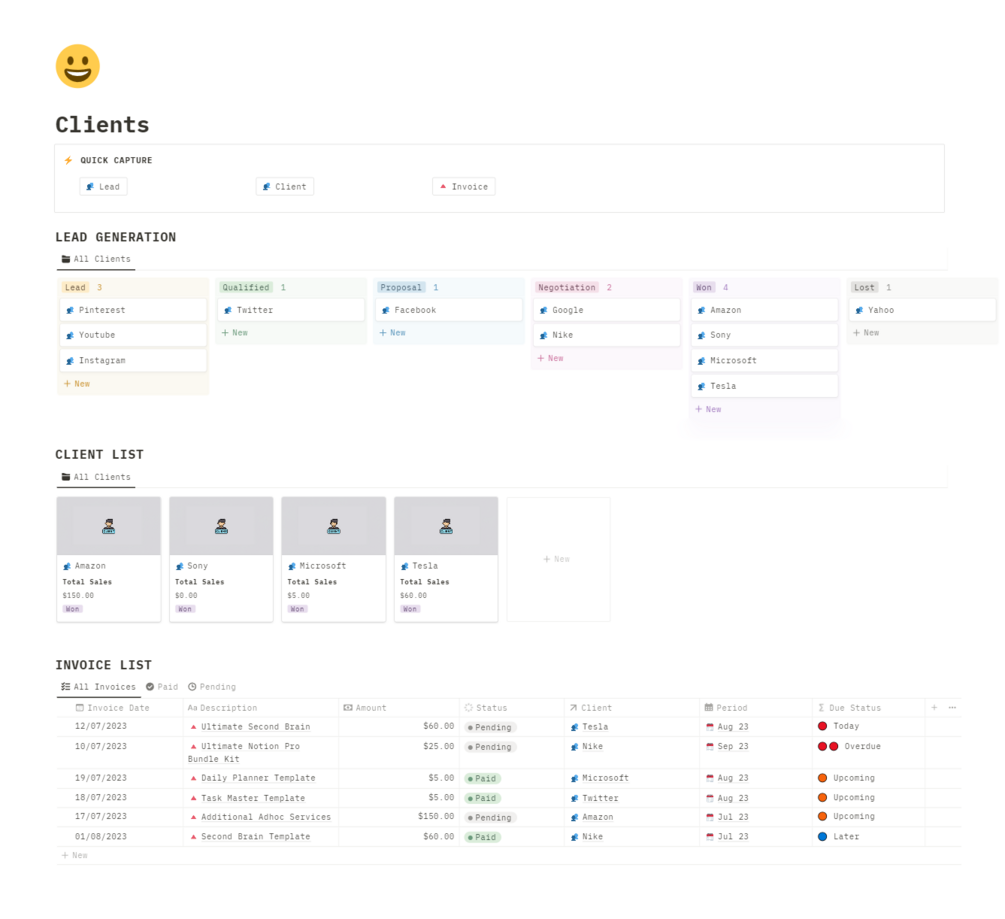Click the lightning bolt Quick Capture icon
Viewport: 1005px width, 919px height.
(x=68, y=160)
